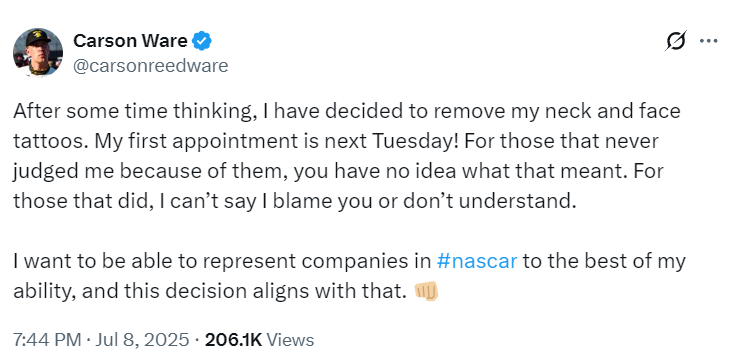The height and width of the screenshot is (360, 740).
Task: Click the line starting "those that did, I can't"
Action: click(x=295, y=201)
